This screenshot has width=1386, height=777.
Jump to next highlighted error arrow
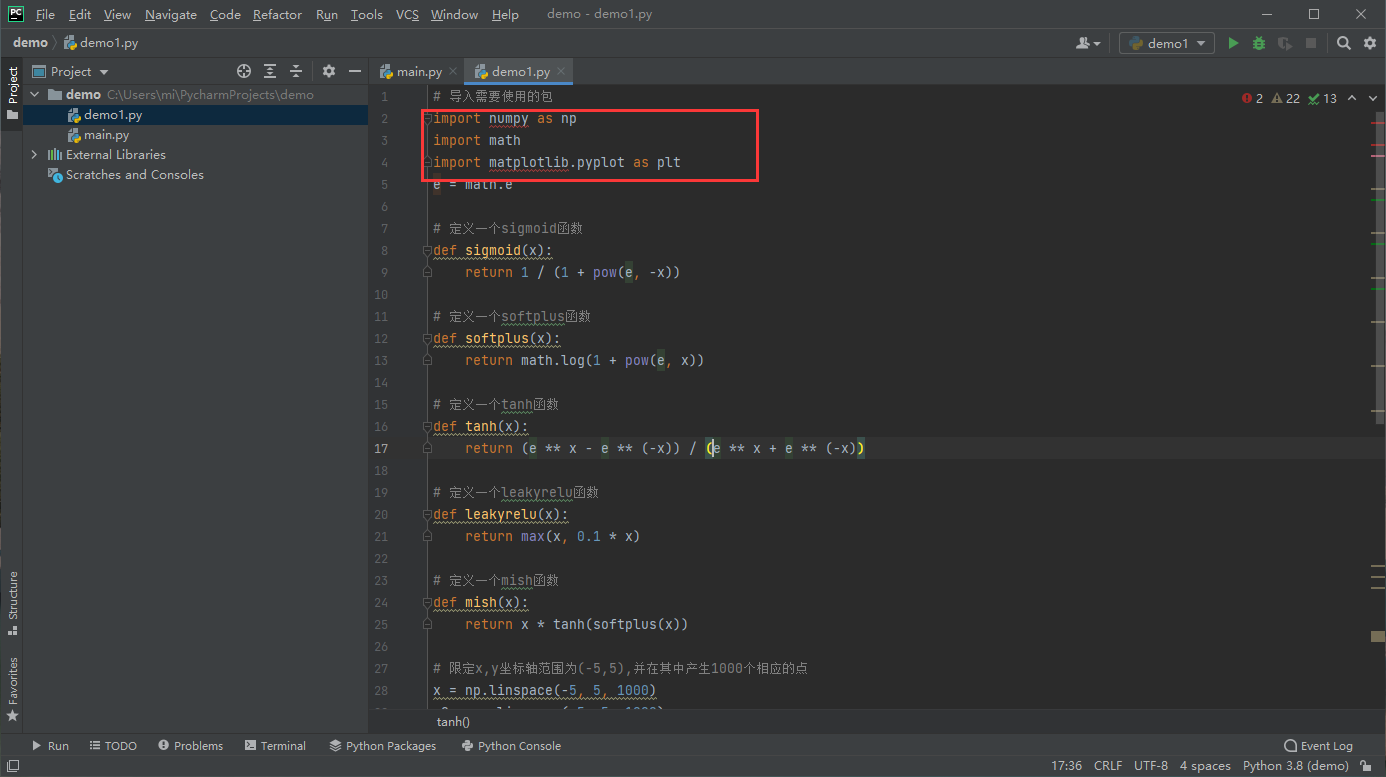point(1371,98)
